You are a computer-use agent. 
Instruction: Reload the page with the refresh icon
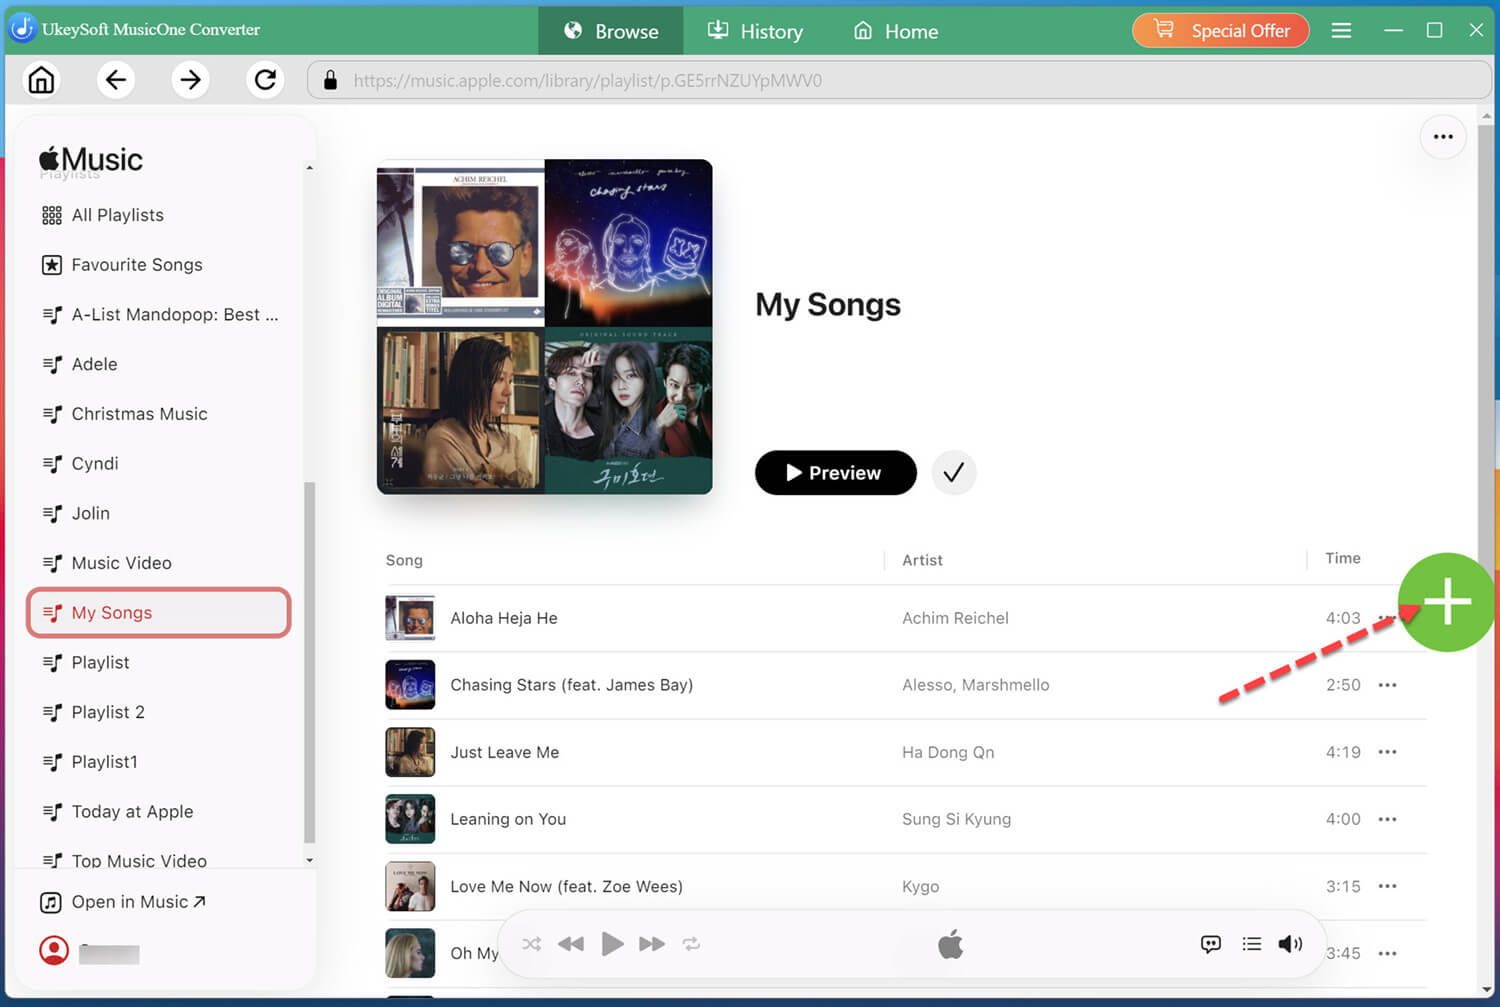(265, 80)
